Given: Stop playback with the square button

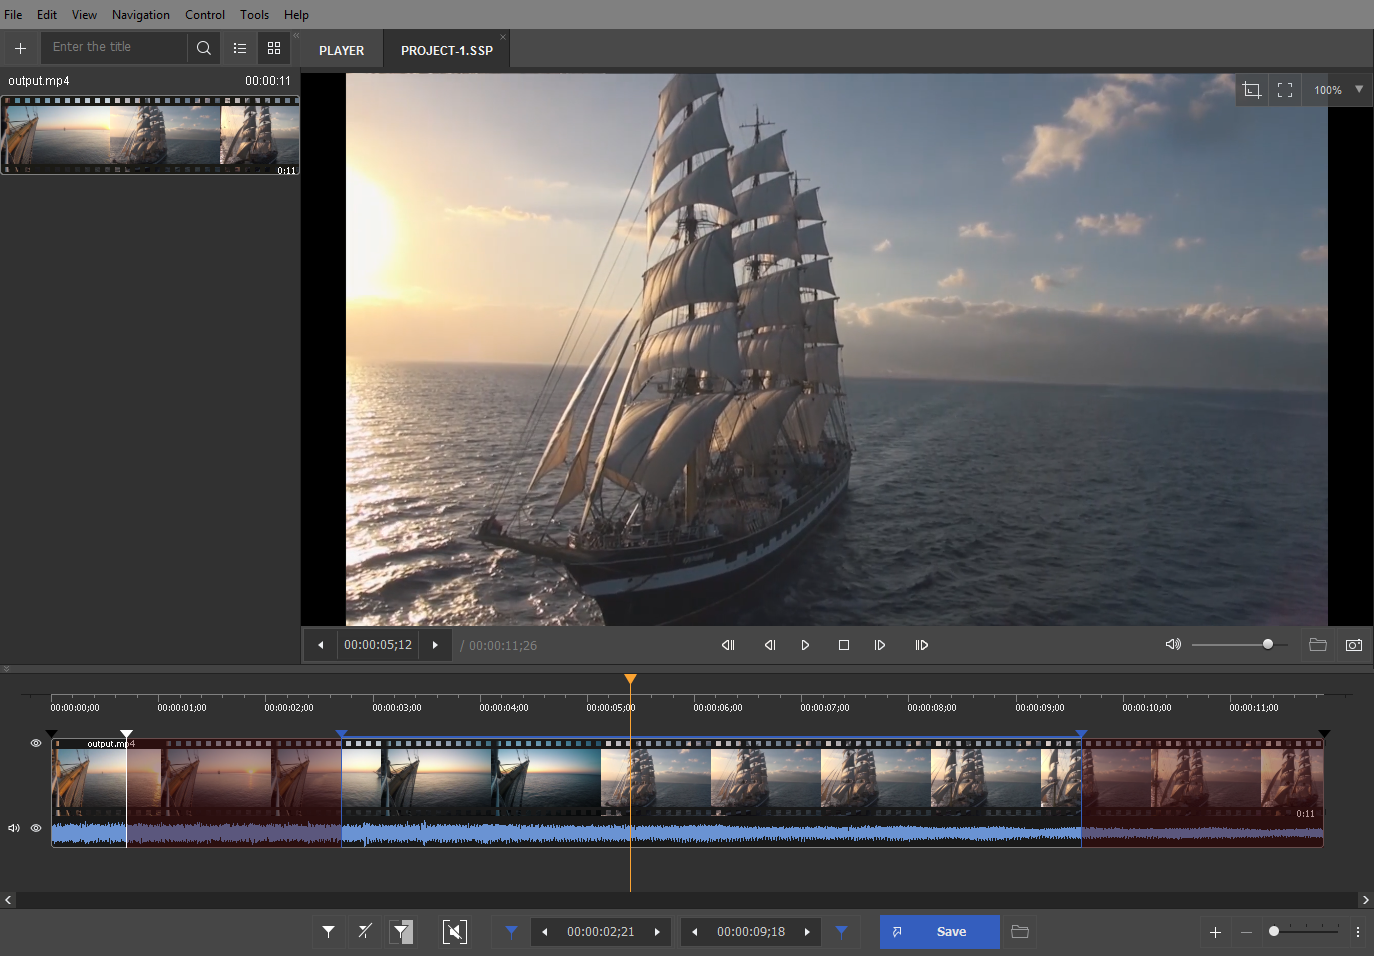Looking at the screenshot, I should (x=844, y=645).
